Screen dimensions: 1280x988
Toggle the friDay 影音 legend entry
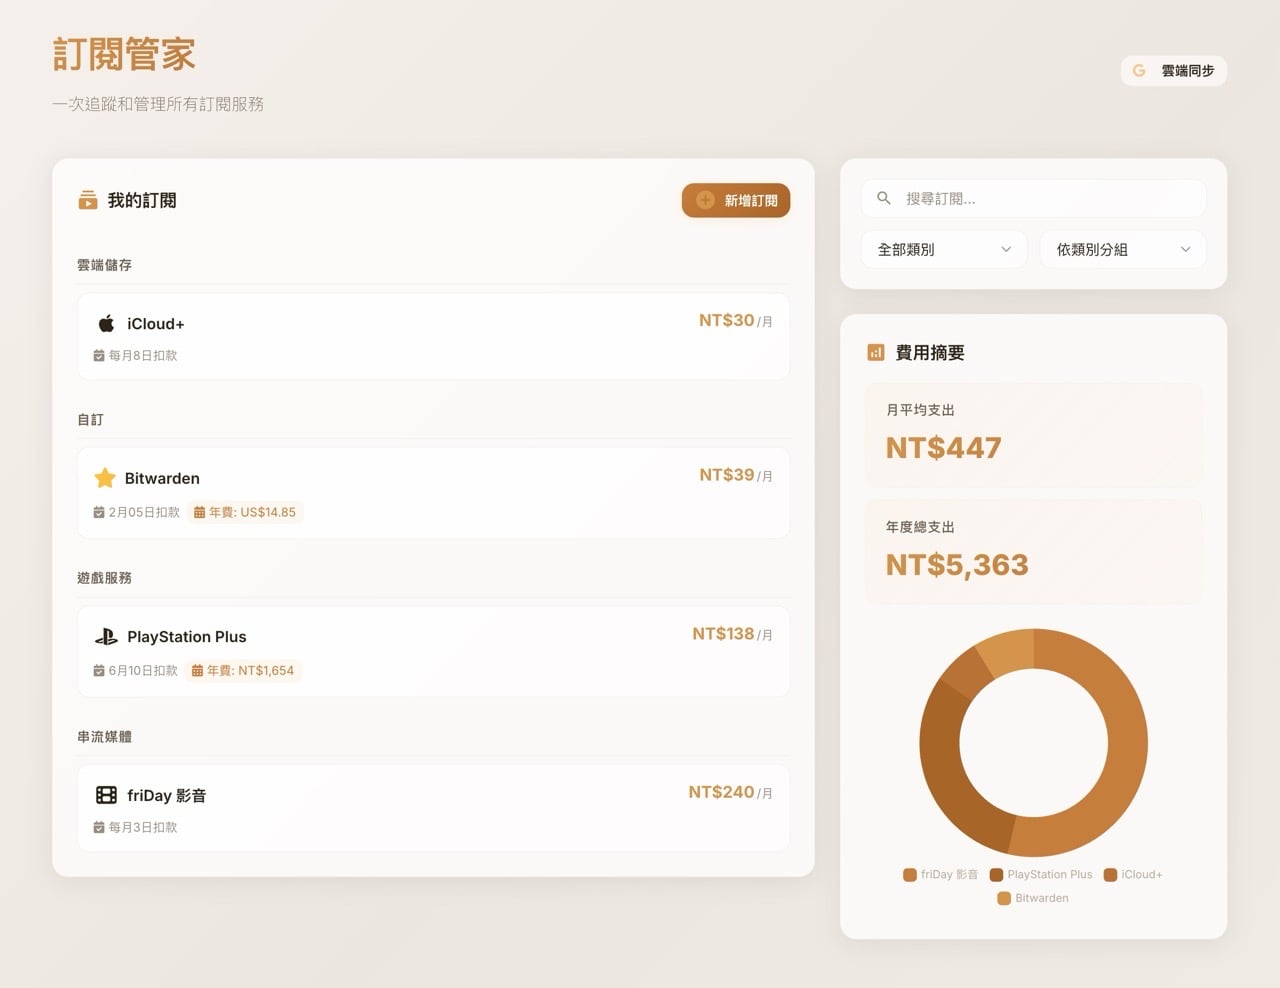coord(940,874)
